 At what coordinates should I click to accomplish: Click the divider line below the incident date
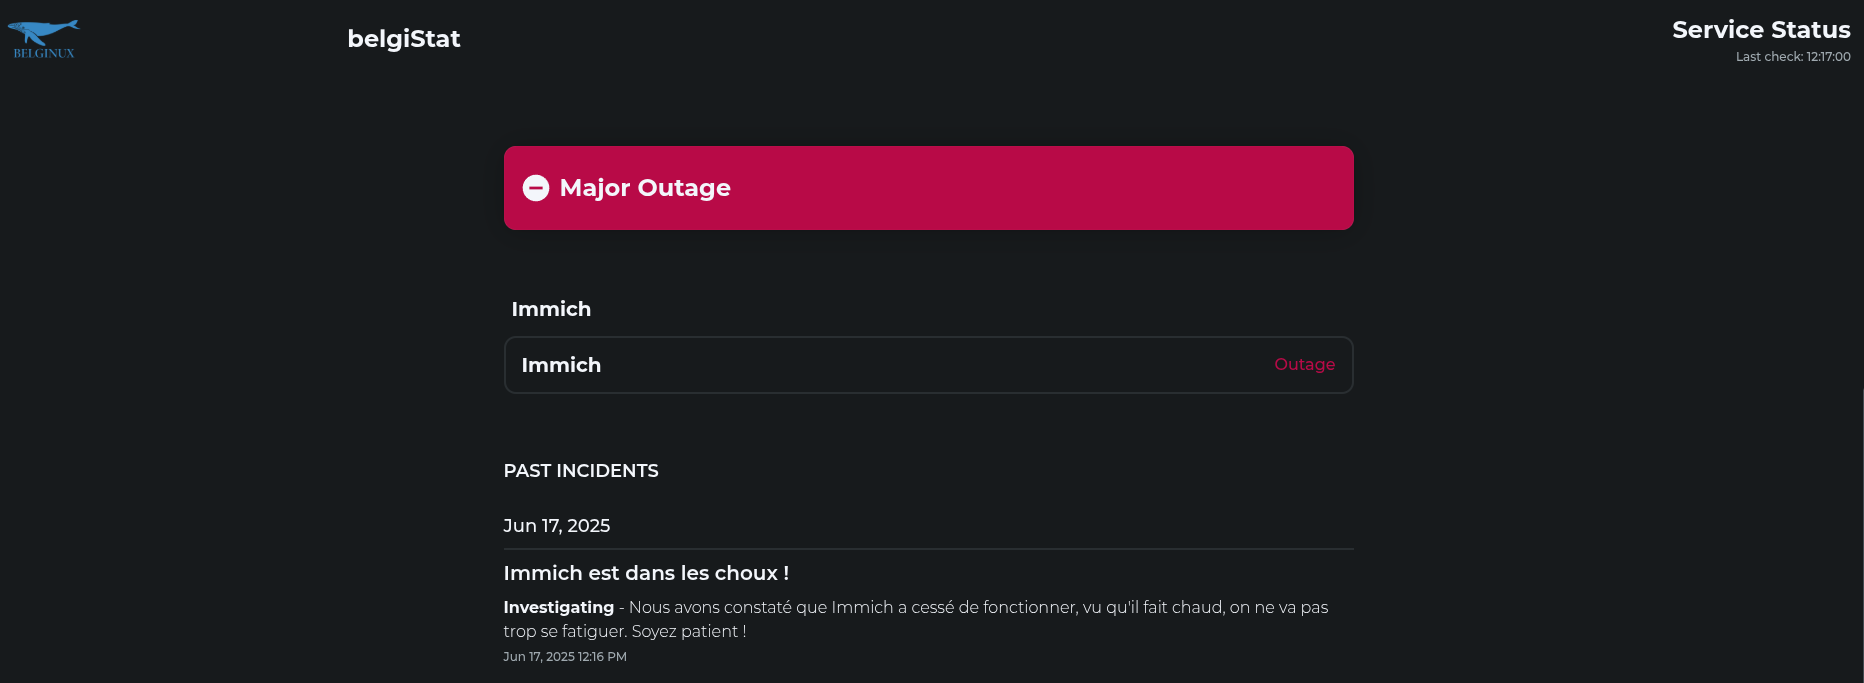point(929,549)
